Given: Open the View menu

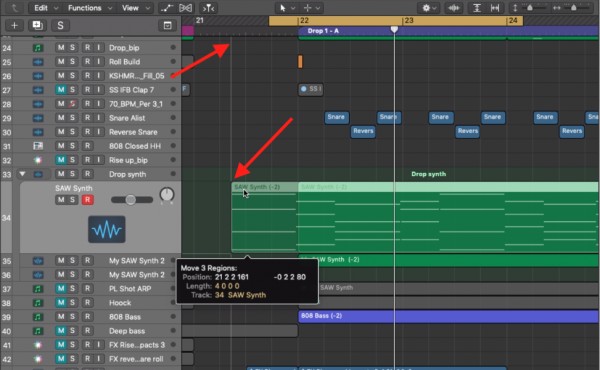Looking at the screenshot, I should tap(135, 8).
